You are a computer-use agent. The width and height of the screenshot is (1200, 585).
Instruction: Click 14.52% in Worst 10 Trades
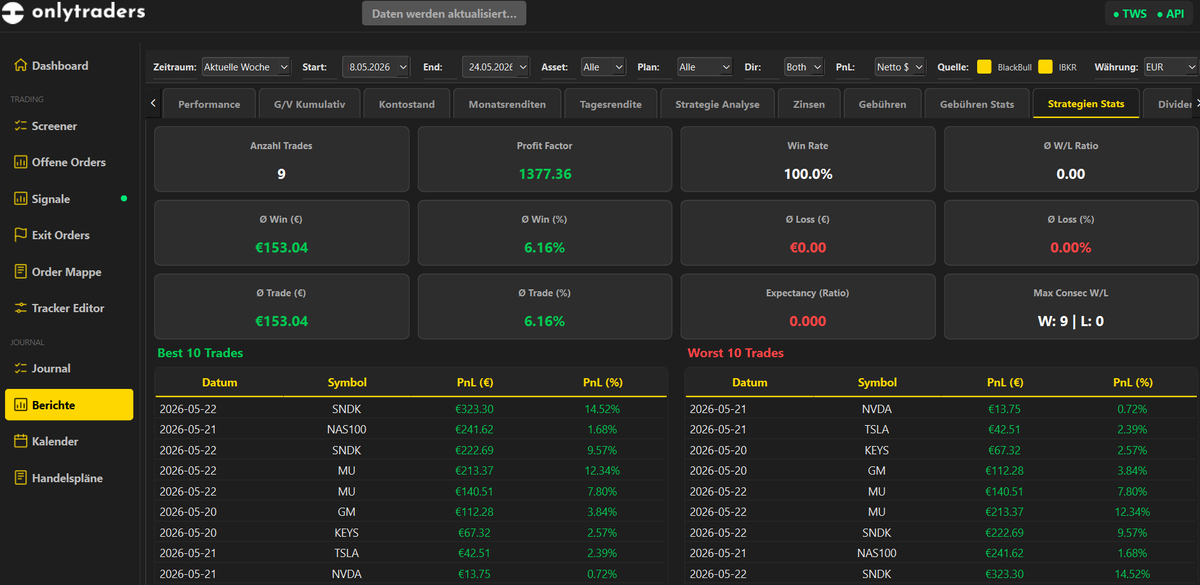(1133, 574)
